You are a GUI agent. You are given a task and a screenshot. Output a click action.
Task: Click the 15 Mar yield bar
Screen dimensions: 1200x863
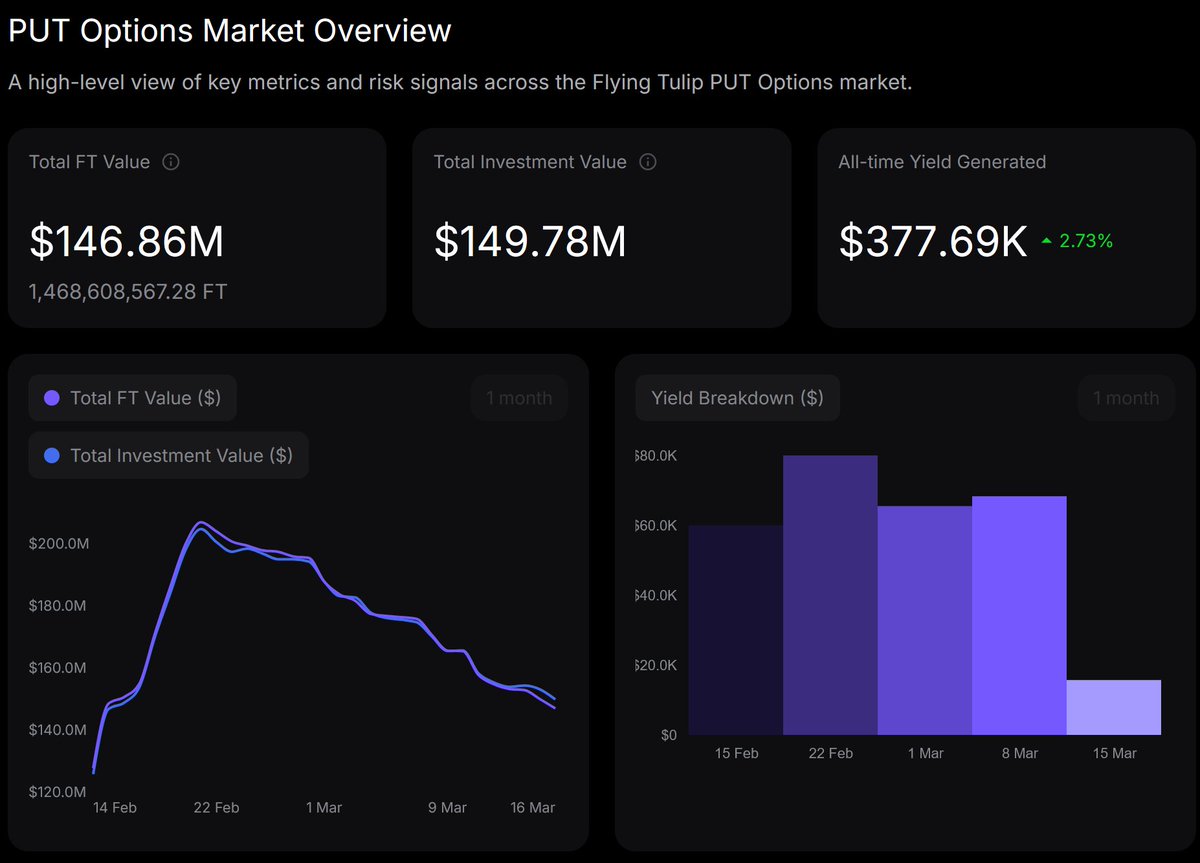pos(1114,707)
